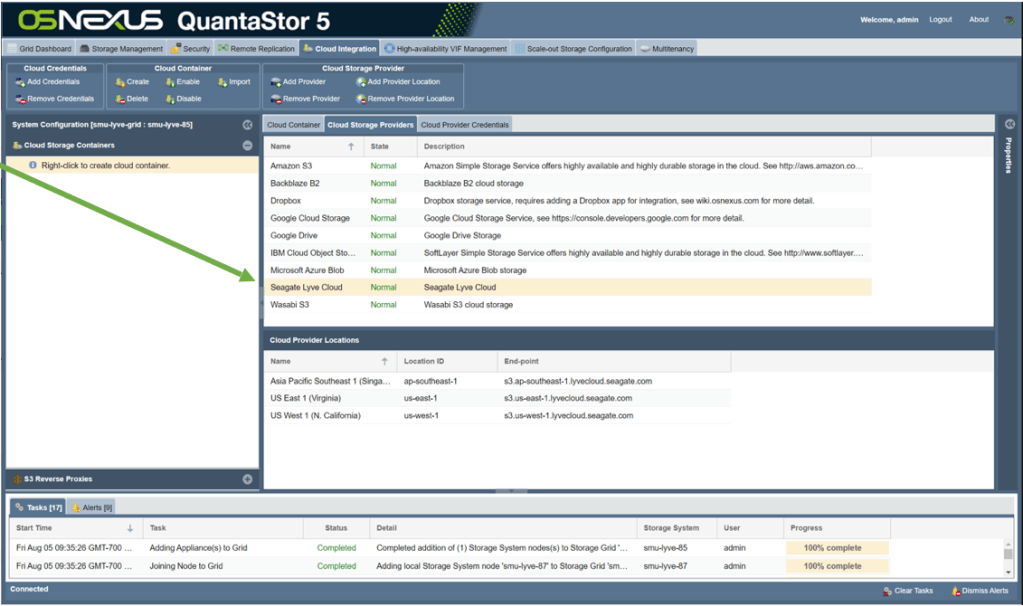Image resolution: width=1023 pixels, height=606 pixels.
Task: Collapse the Cloud Storage Containers section
Action: [x=247, y=145]
